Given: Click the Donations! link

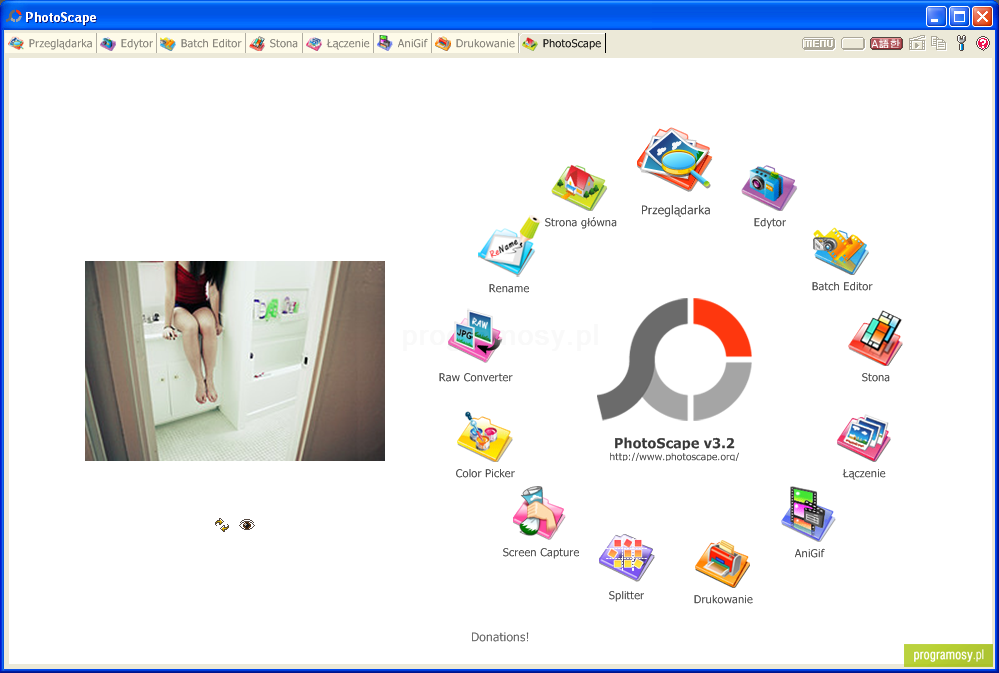Looking at the screenshot, I should [x=500, y=637].
